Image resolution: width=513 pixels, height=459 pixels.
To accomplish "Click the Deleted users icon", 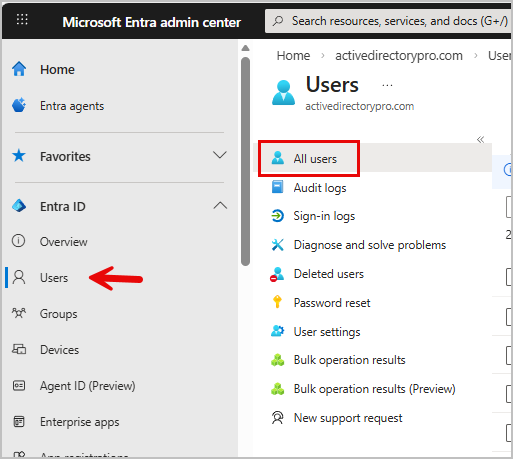I will pyautogui.click(x=277, y=274).
